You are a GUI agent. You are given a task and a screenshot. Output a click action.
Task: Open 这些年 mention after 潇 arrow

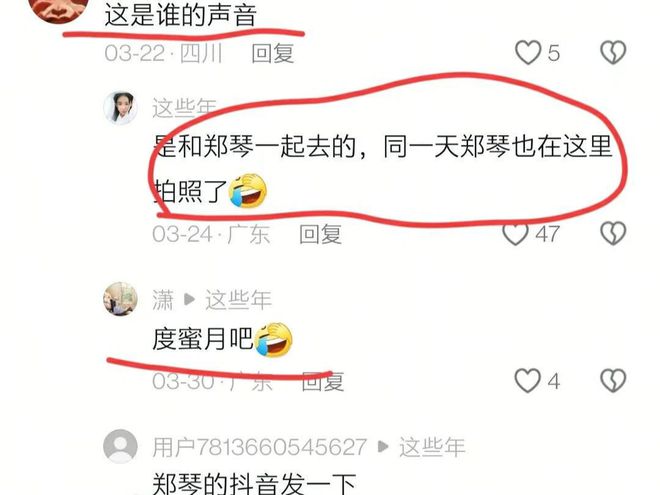pyautogui.click(x=238, y=300)
